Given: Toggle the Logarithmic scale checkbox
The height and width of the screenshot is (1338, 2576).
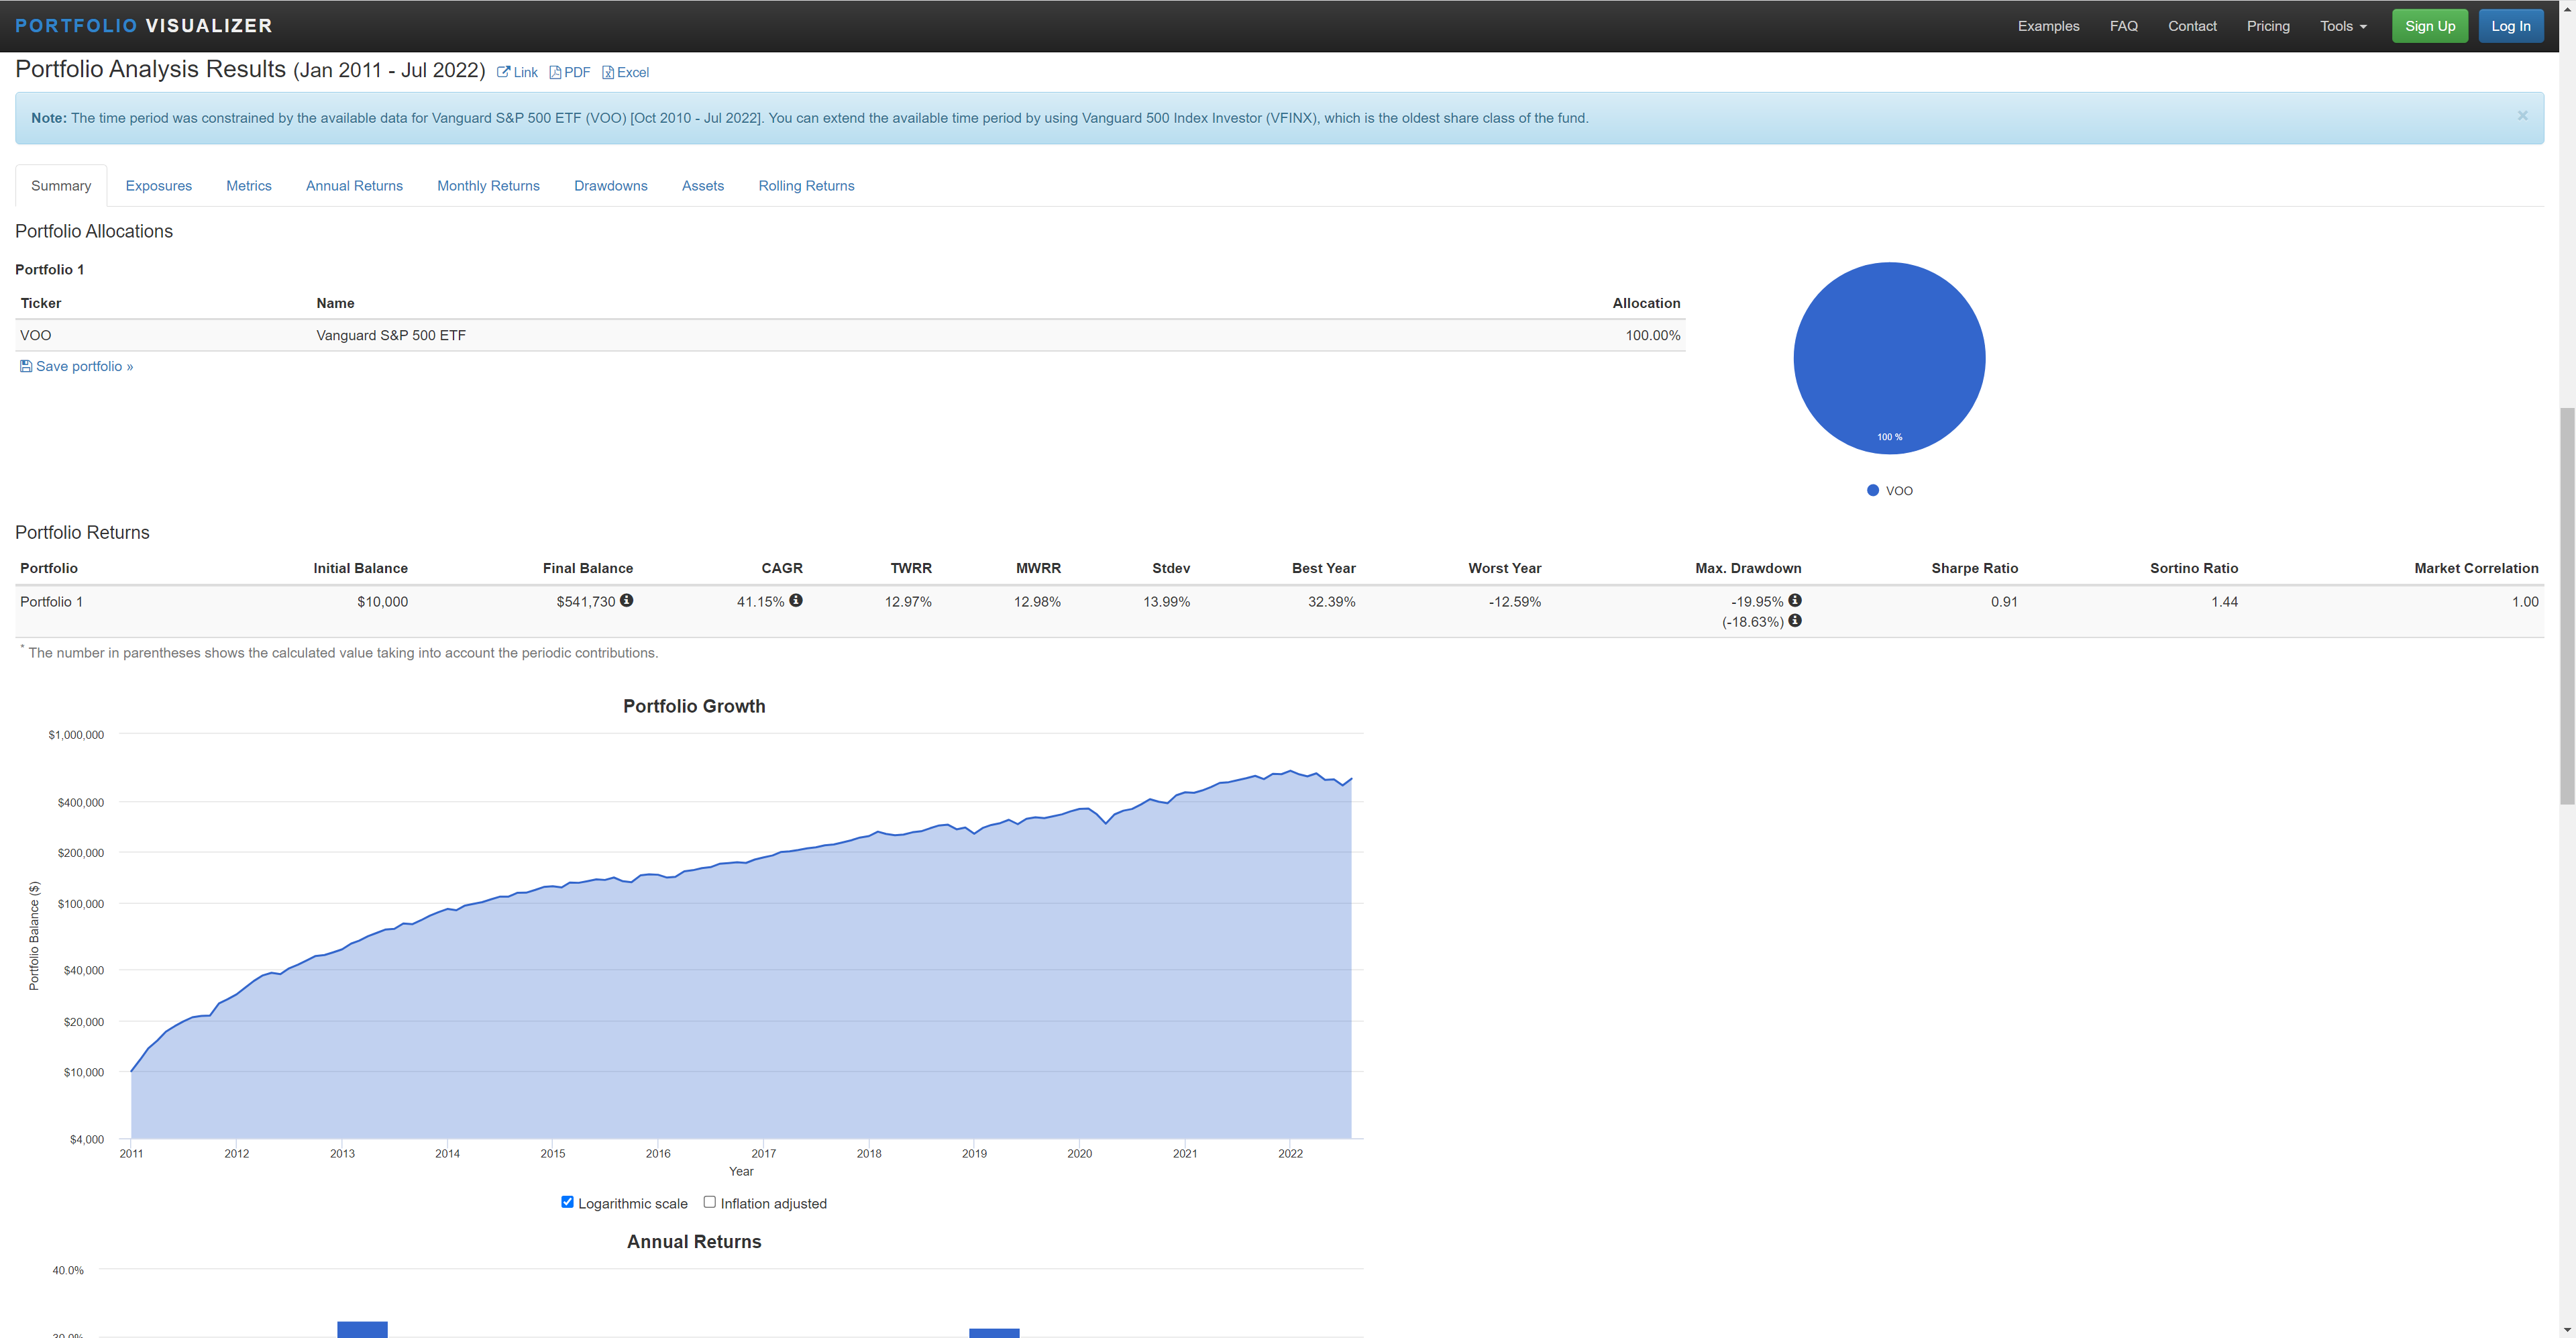Looking at the screenshot, I should click(x=567, y=1202).
